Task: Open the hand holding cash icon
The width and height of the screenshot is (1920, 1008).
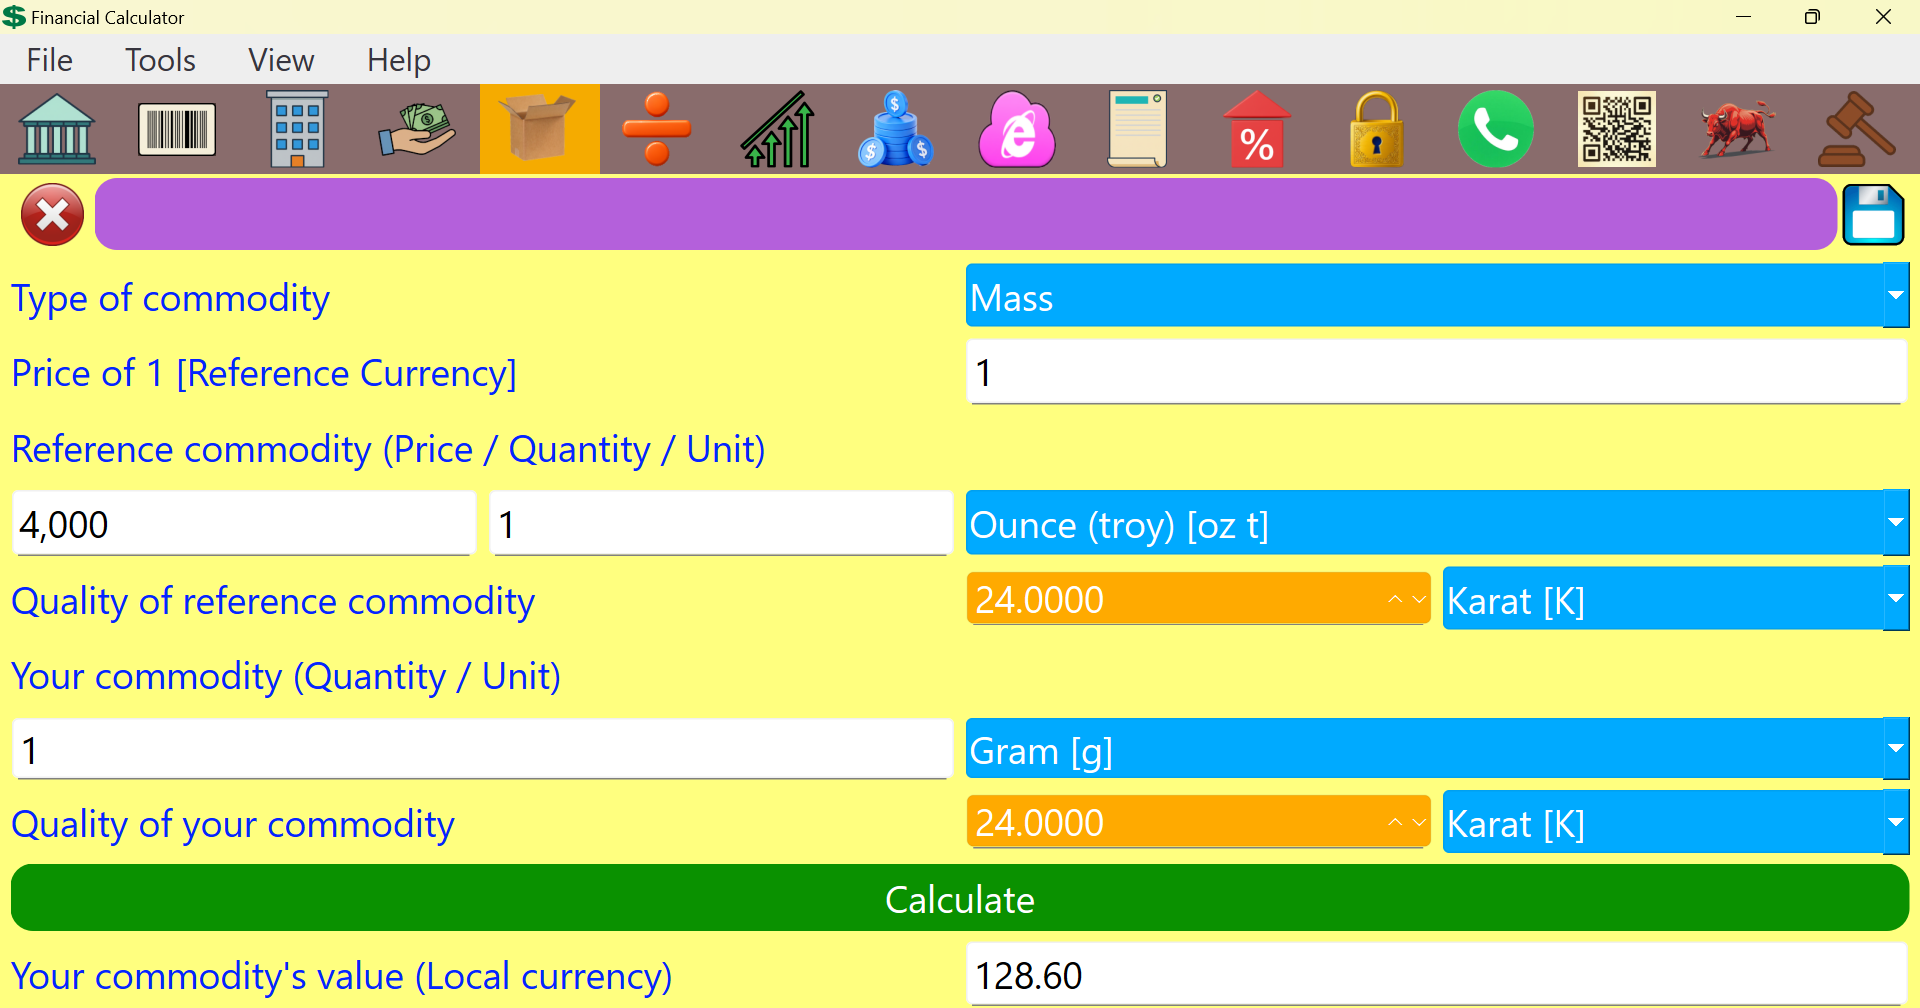Action: (x=417, y=129)
